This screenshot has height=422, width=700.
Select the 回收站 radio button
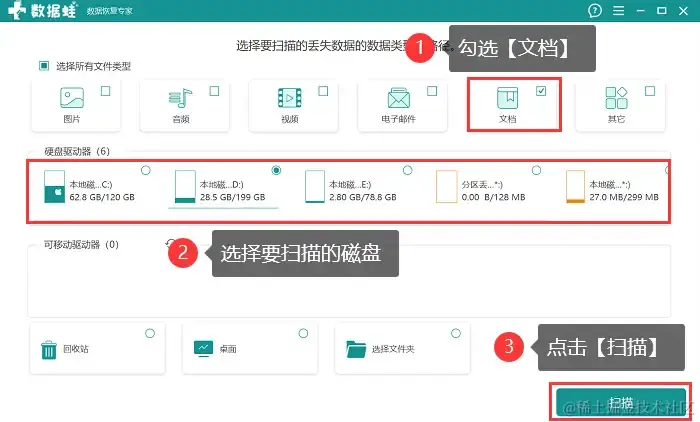(x=150, y=333)
